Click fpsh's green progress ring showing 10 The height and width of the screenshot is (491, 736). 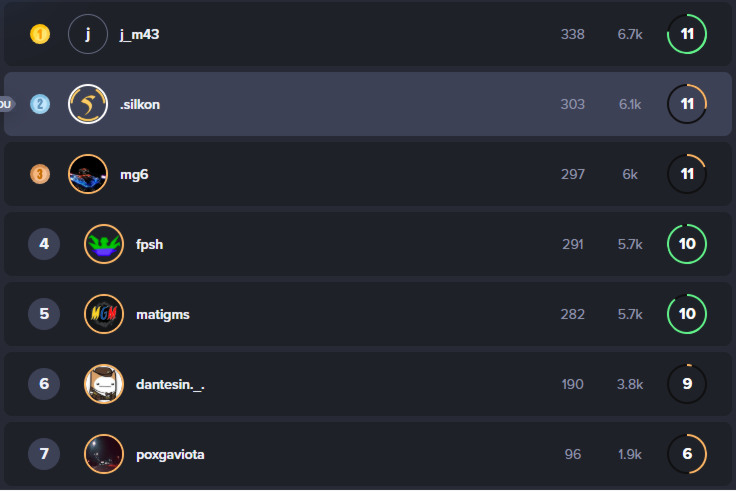tap(687, 244)
